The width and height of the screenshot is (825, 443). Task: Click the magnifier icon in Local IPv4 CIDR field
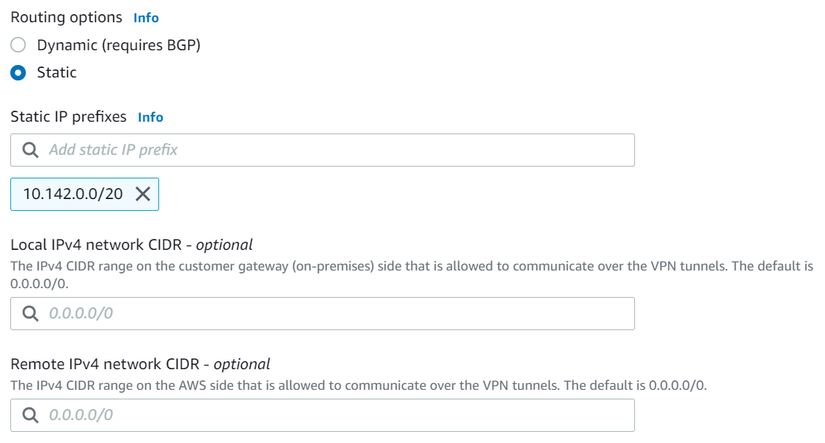coord(30,314)
